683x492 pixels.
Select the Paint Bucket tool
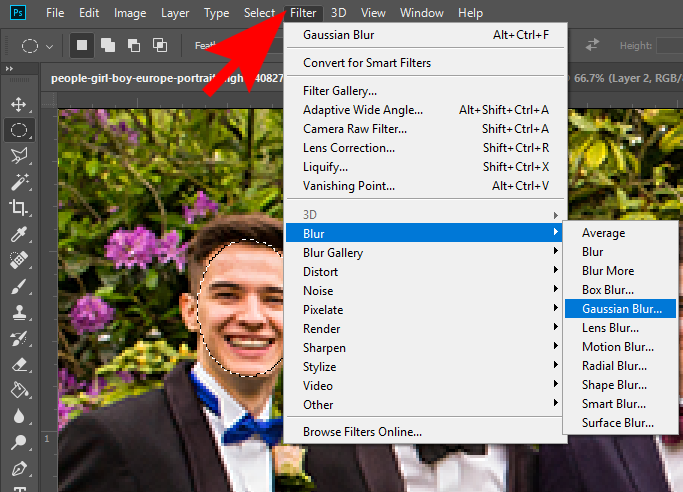pos(19,391)
